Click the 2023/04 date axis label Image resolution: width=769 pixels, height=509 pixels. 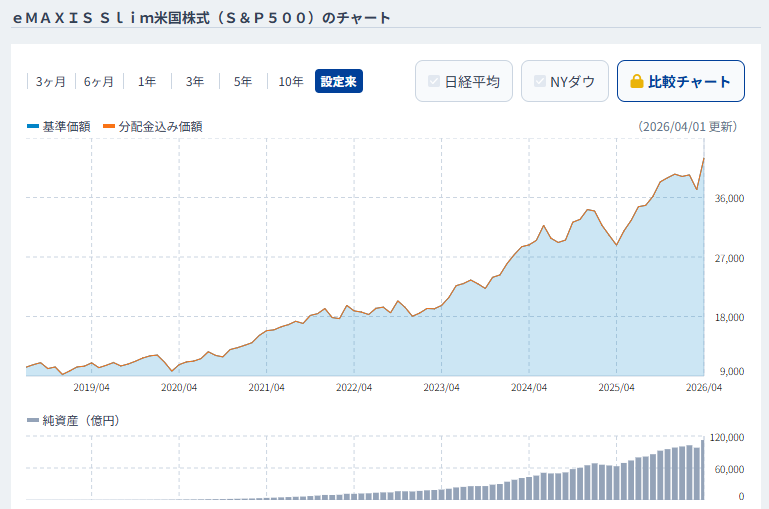pyautogui.click(x=441, y=387)
